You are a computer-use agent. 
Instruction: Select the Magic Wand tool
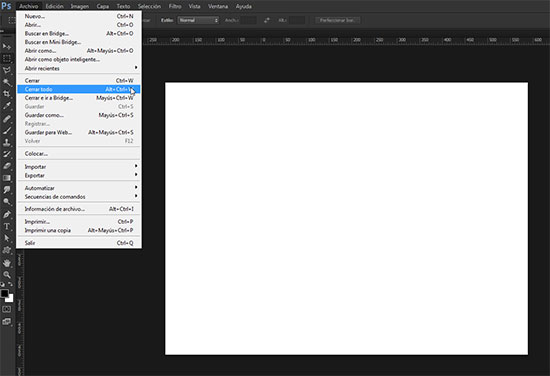7,82
